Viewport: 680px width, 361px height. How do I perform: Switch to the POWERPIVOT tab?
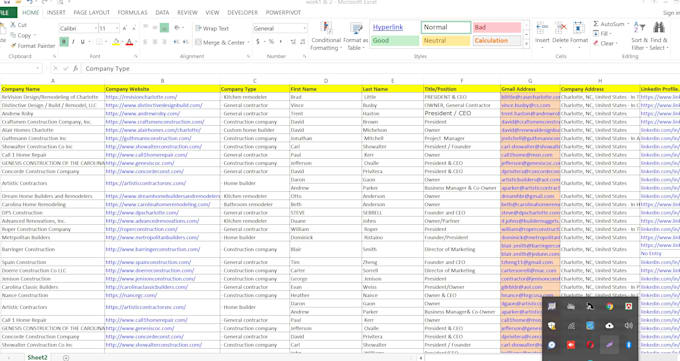point(283,13)
